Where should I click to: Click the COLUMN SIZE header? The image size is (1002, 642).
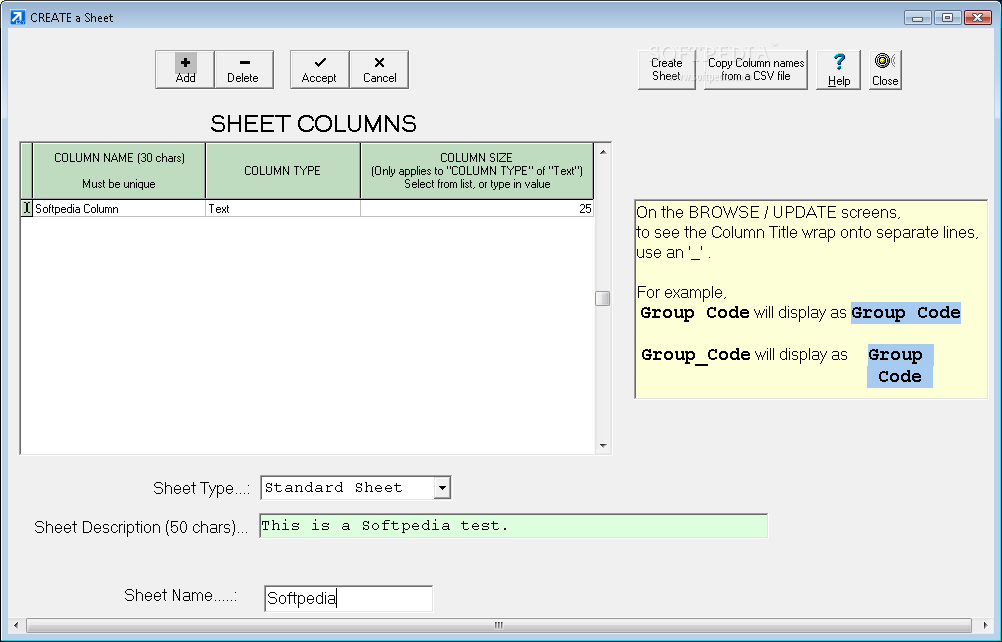click(477, 171)
